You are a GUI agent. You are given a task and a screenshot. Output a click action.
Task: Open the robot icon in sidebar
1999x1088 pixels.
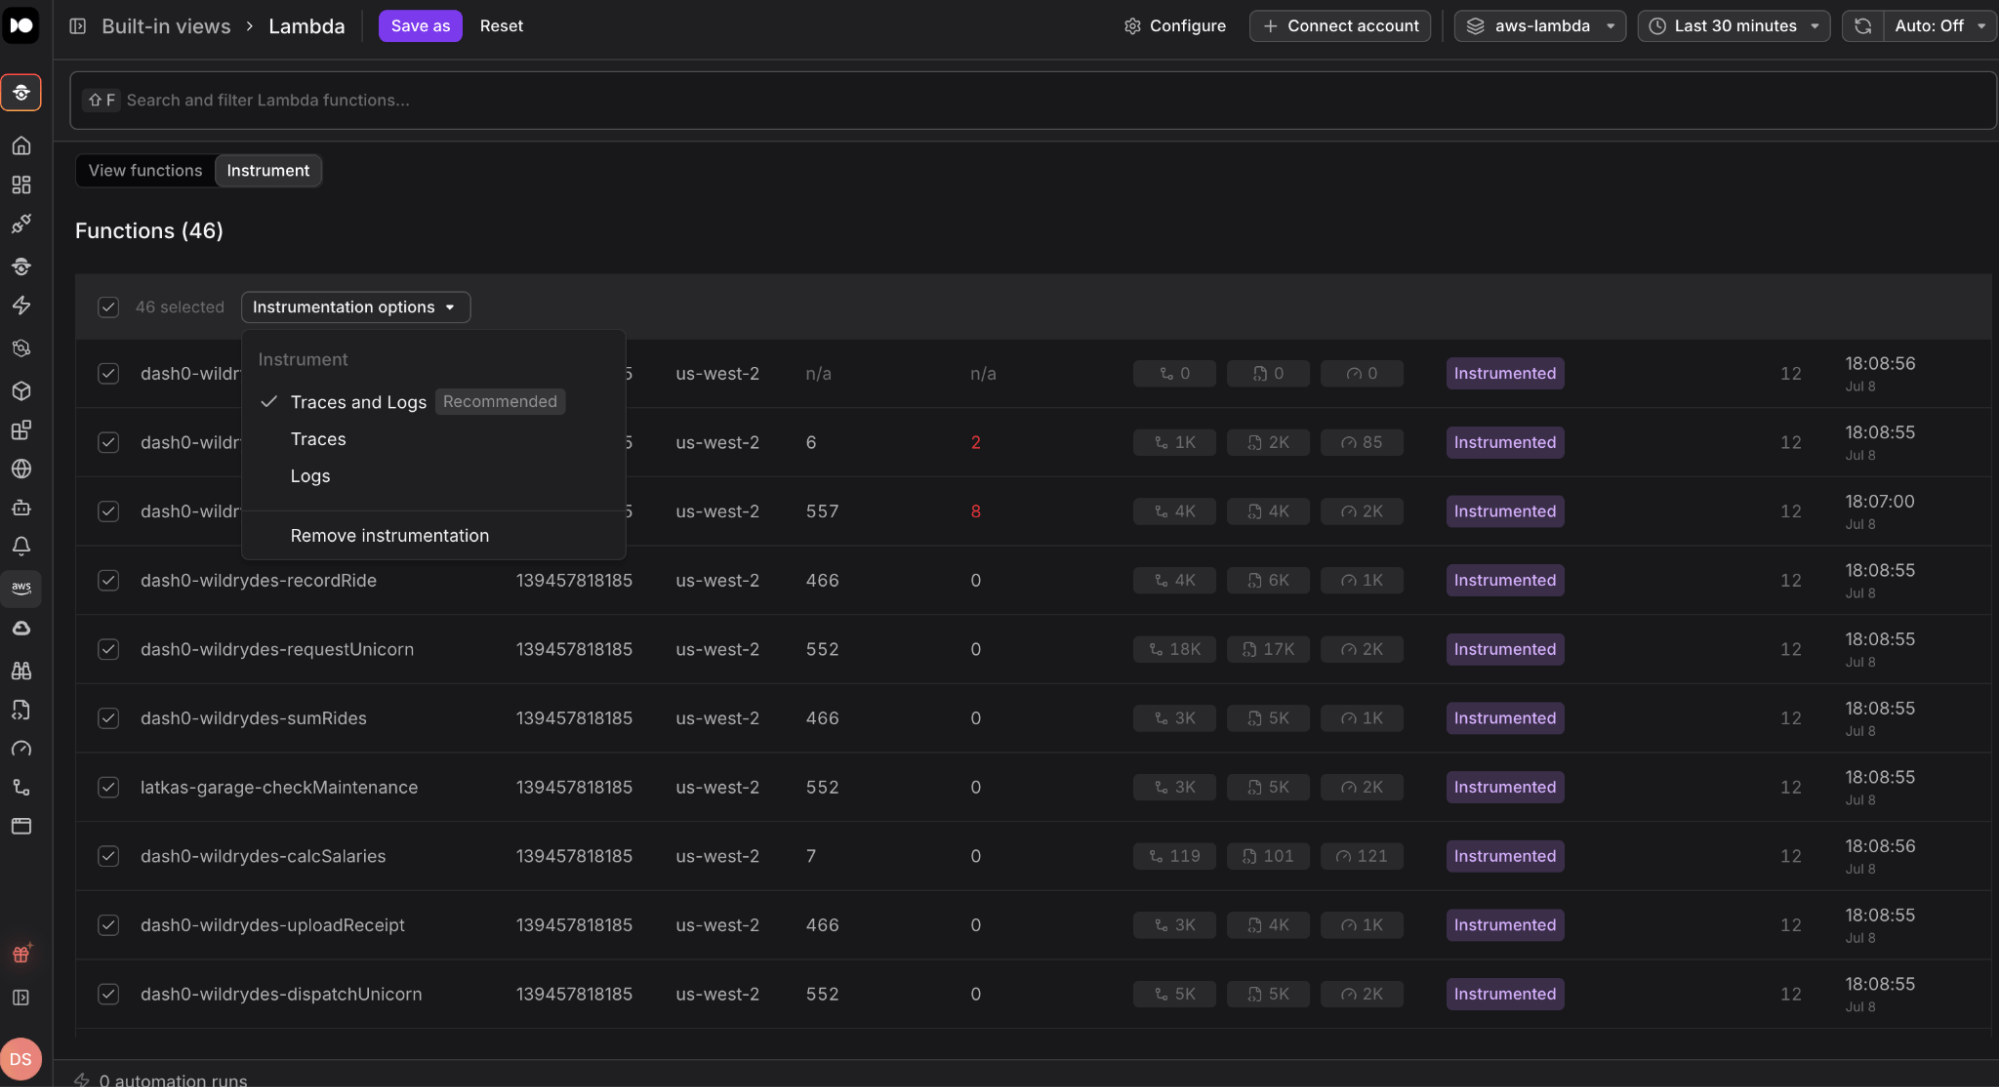(21, 508)
